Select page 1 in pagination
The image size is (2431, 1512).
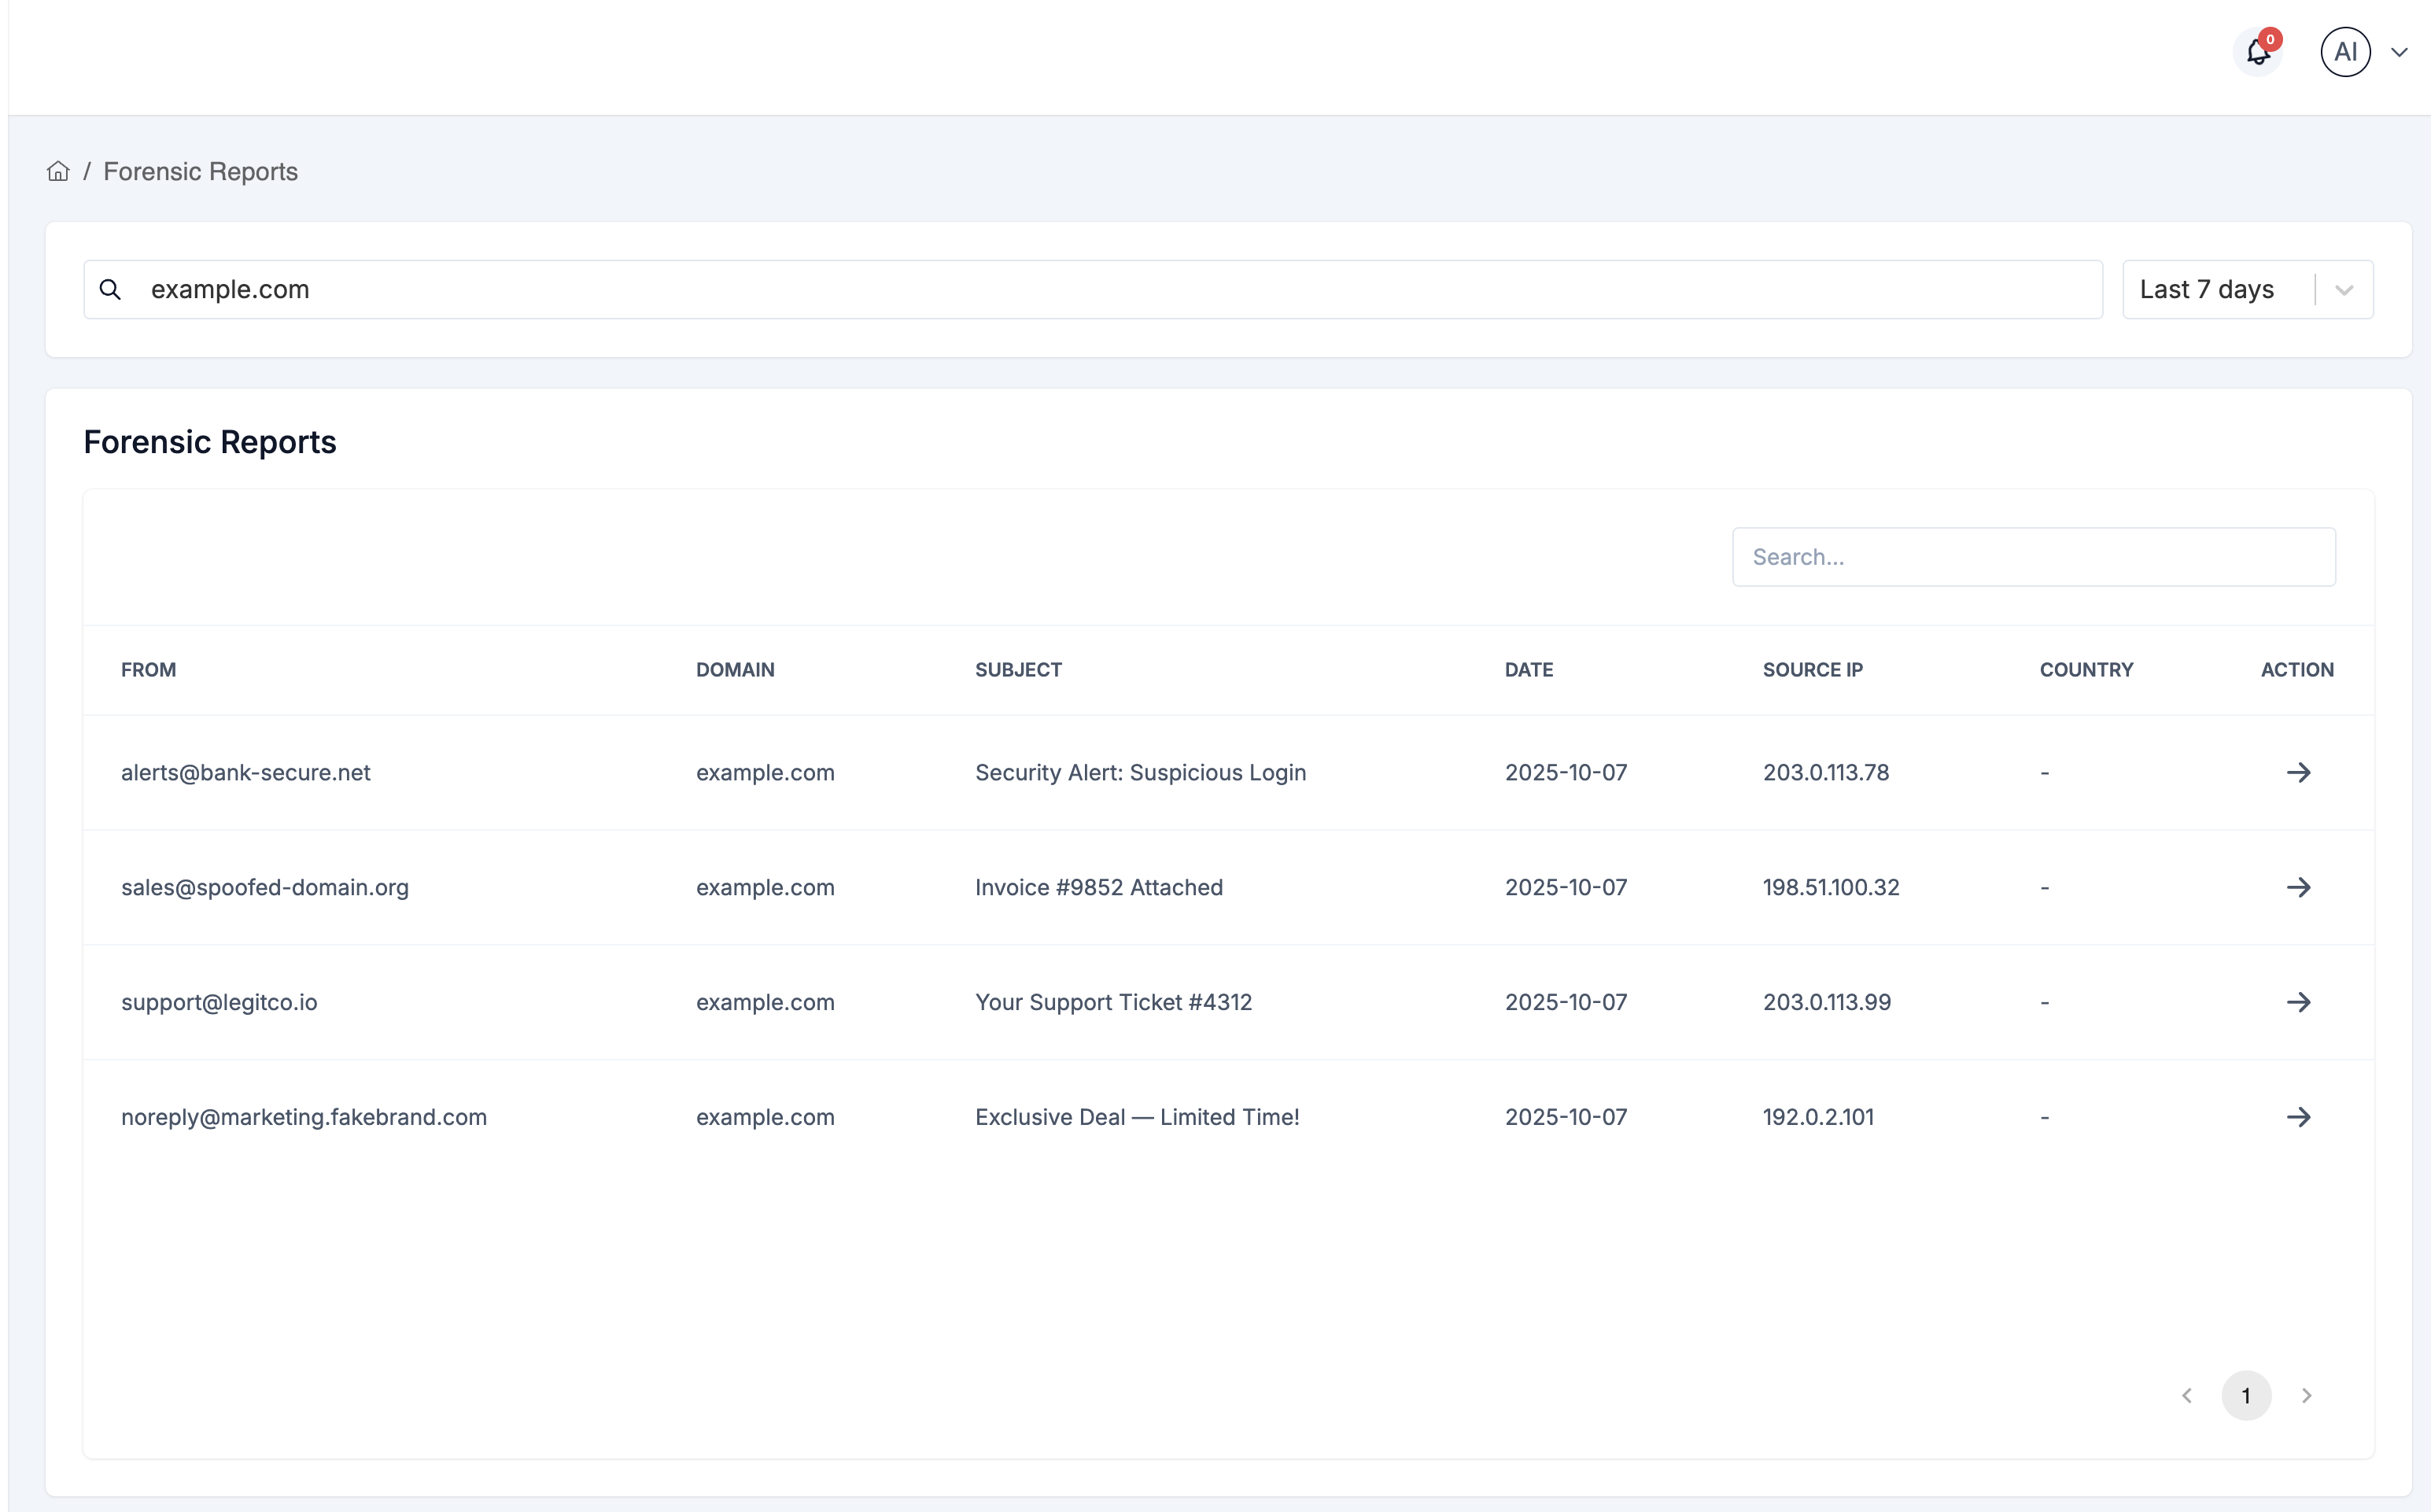coord(2246,1395)
